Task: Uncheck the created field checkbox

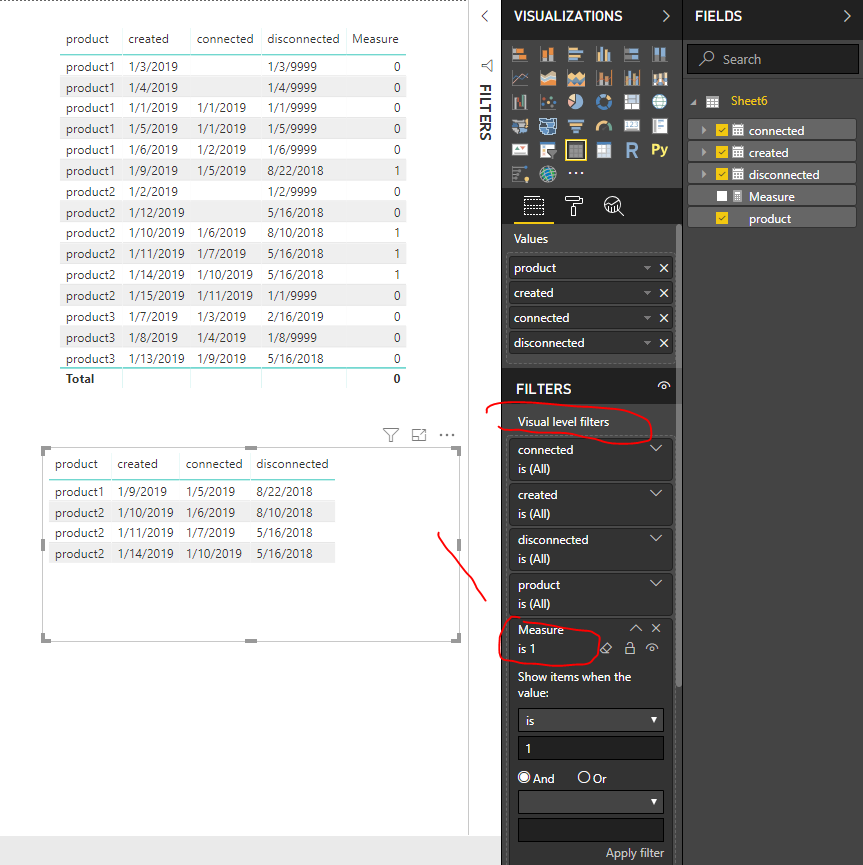Action: pyautogui.click(x=722, y=152)
